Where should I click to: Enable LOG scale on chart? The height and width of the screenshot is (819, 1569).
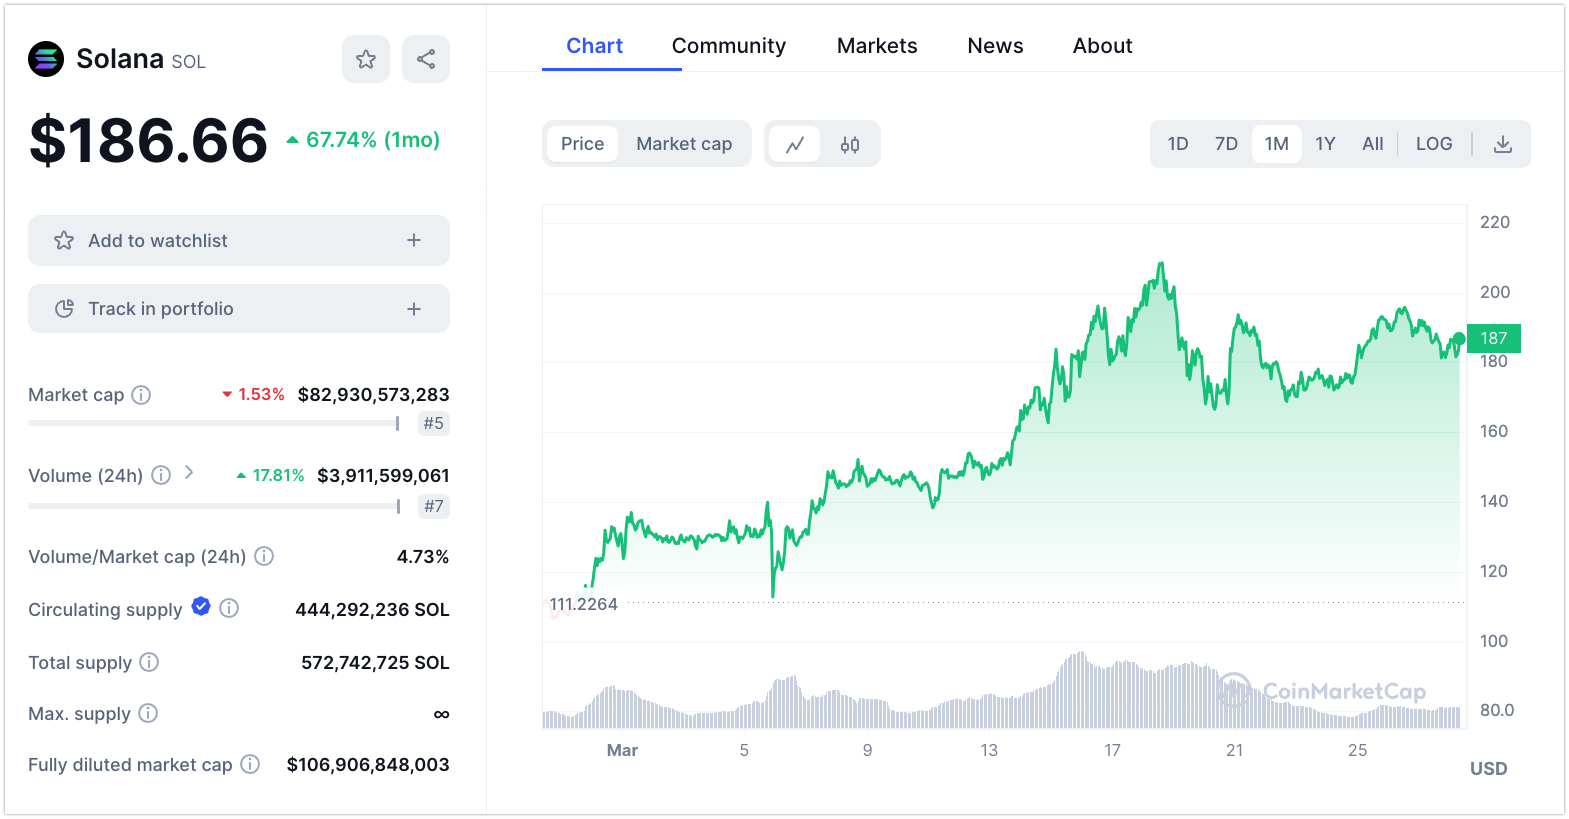[x=1433, y=144]
